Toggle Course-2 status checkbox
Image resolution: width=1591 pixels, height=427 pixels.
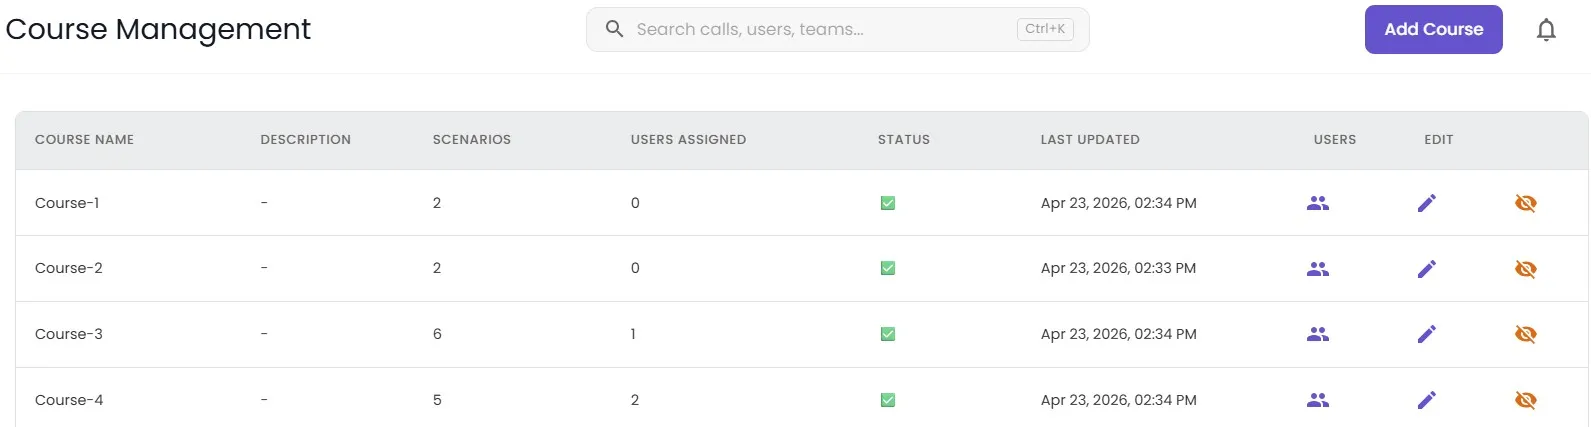(887, 268)
